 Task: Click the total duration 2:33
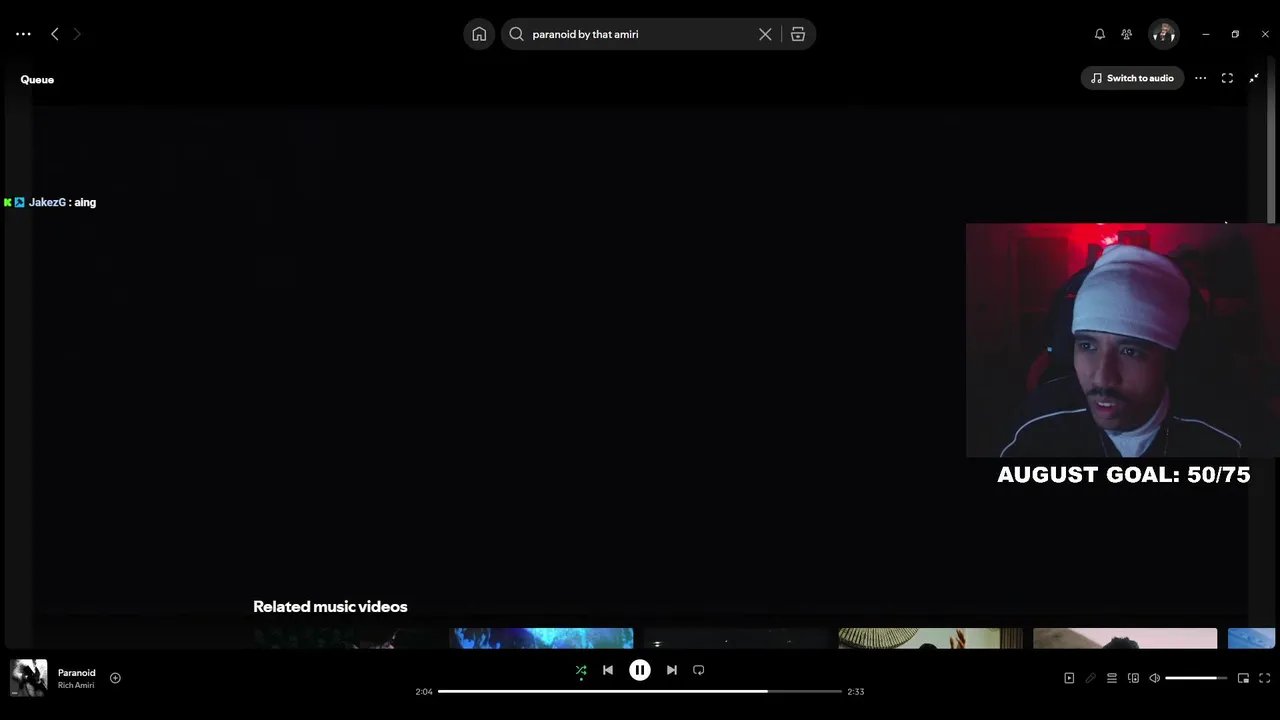click(x=856, y=692)
